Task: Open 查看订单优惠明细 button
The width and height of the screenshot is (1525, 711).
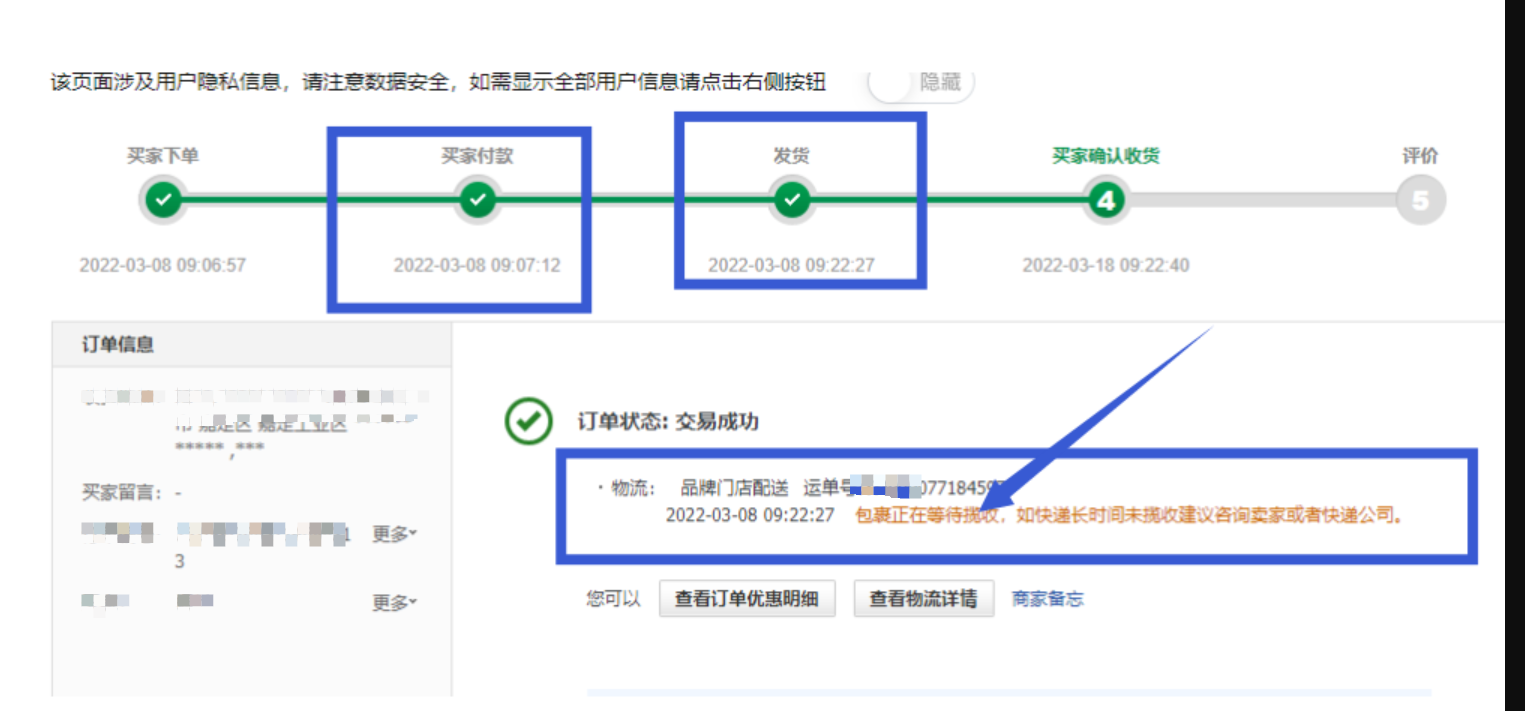Action: (746, 599)
